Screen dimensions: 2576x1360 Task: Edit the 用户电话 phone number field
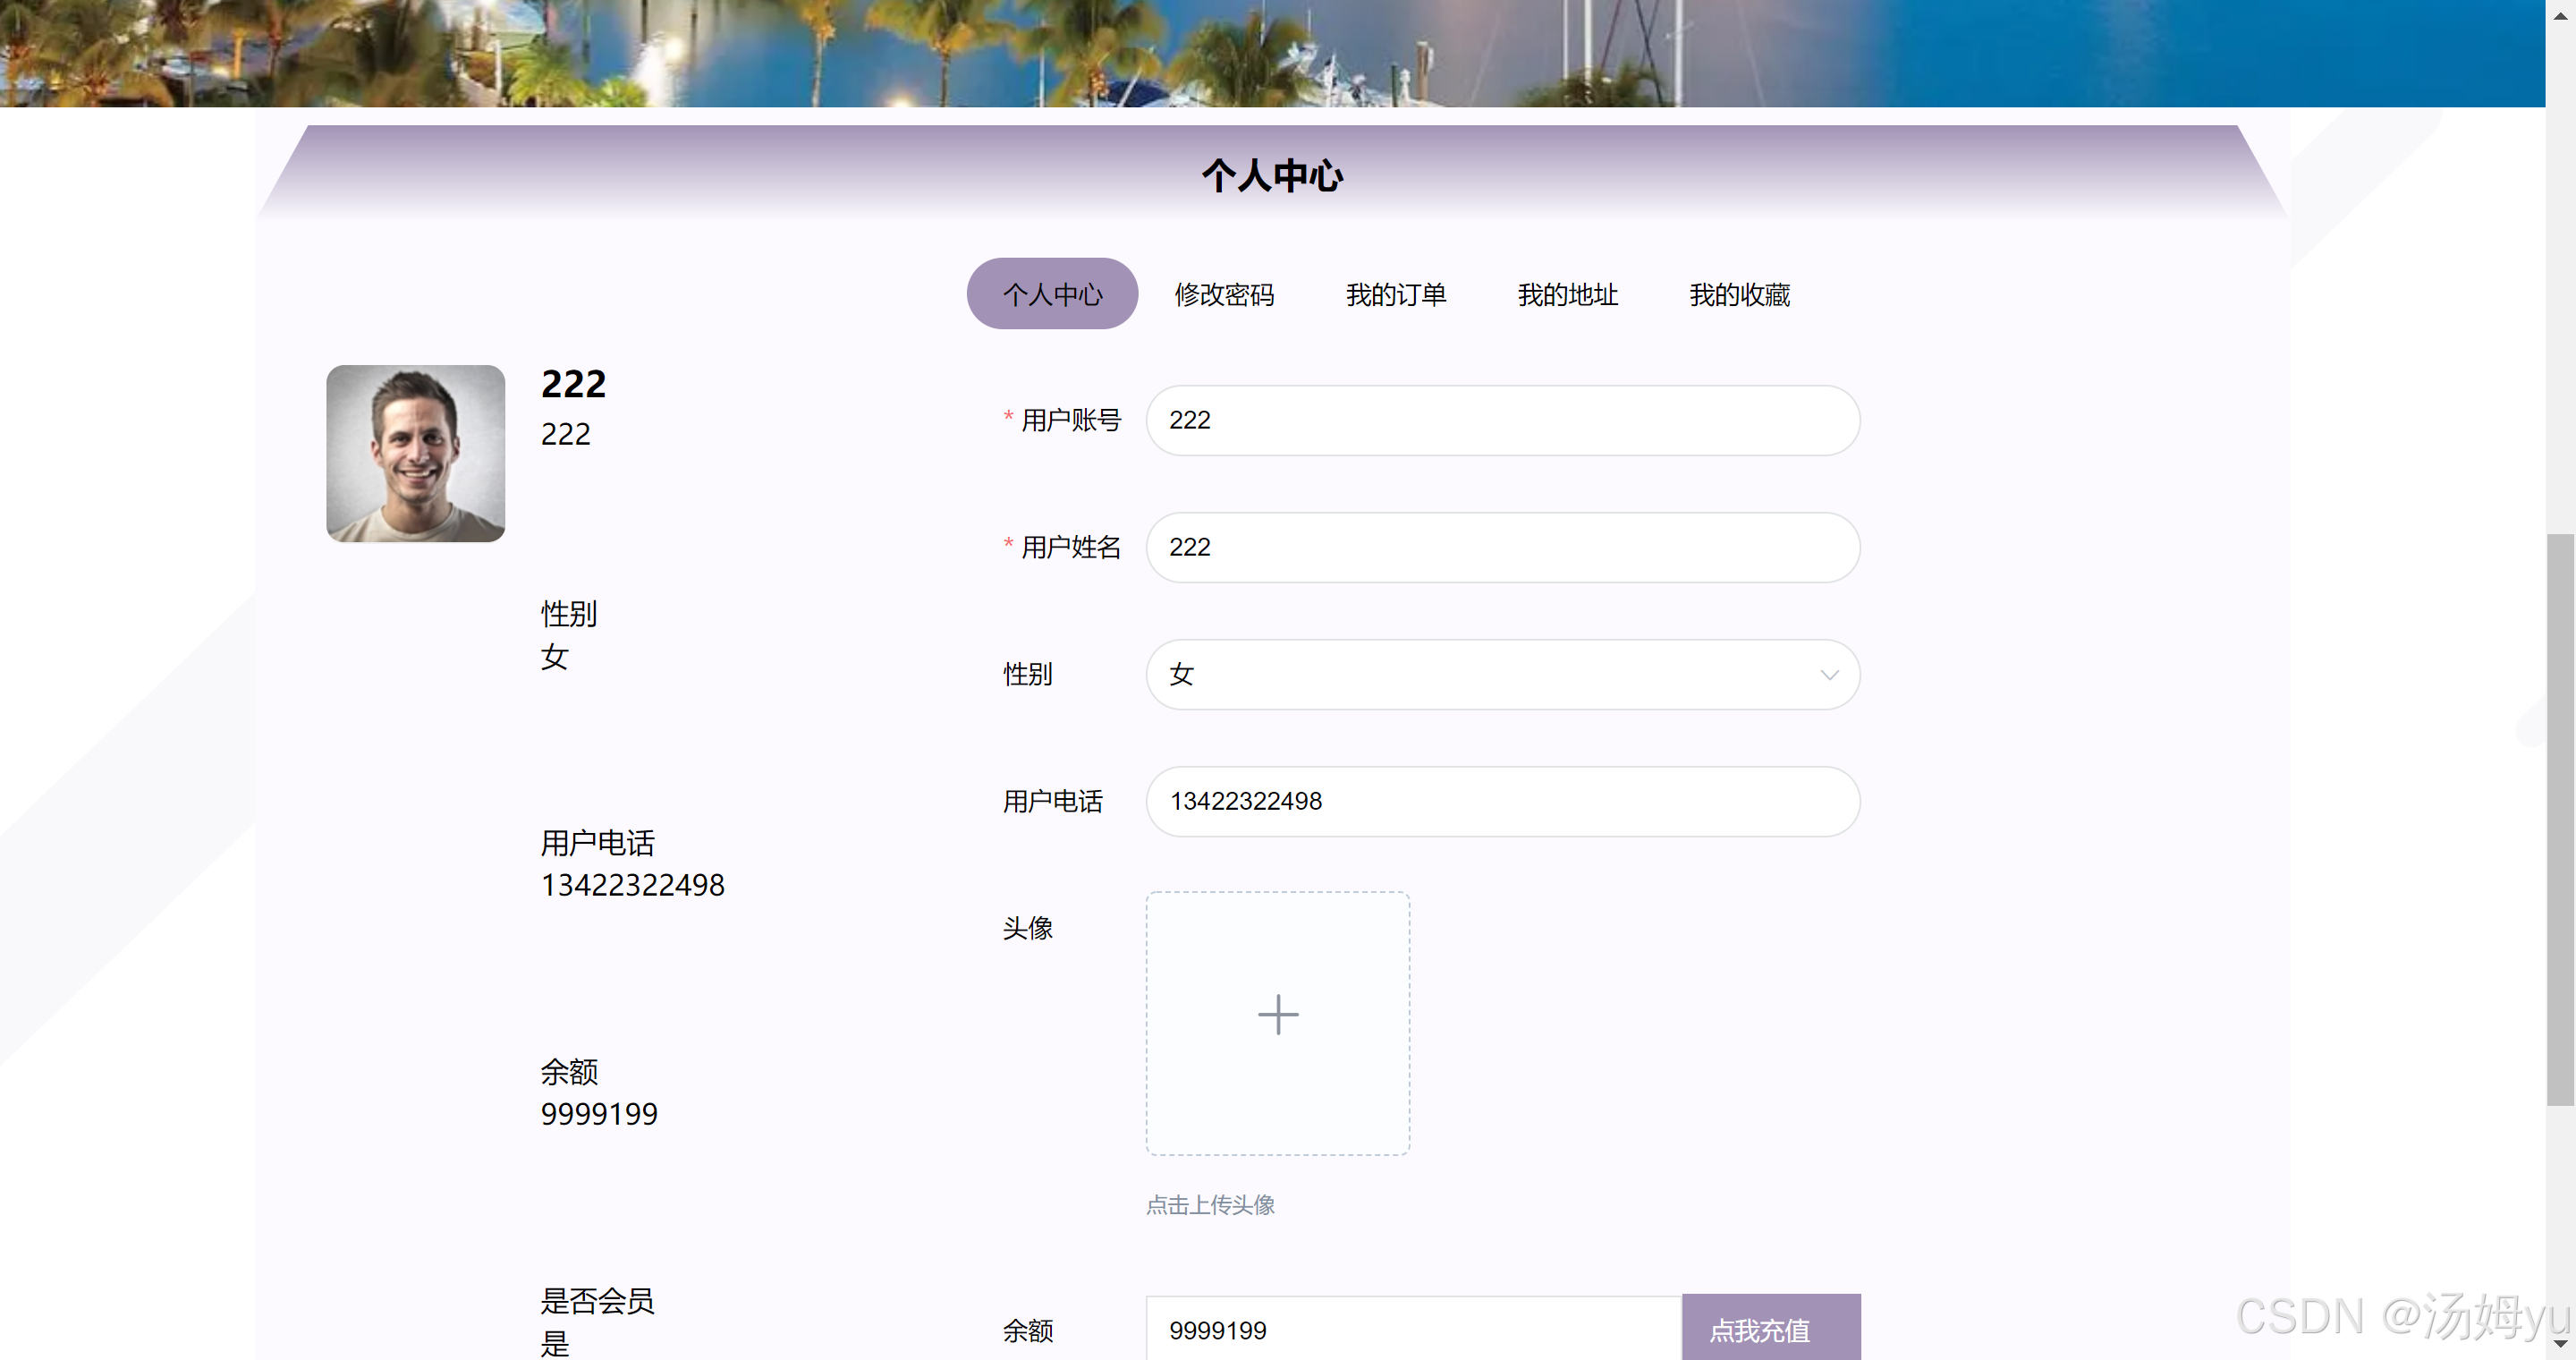coord(1502,801)
